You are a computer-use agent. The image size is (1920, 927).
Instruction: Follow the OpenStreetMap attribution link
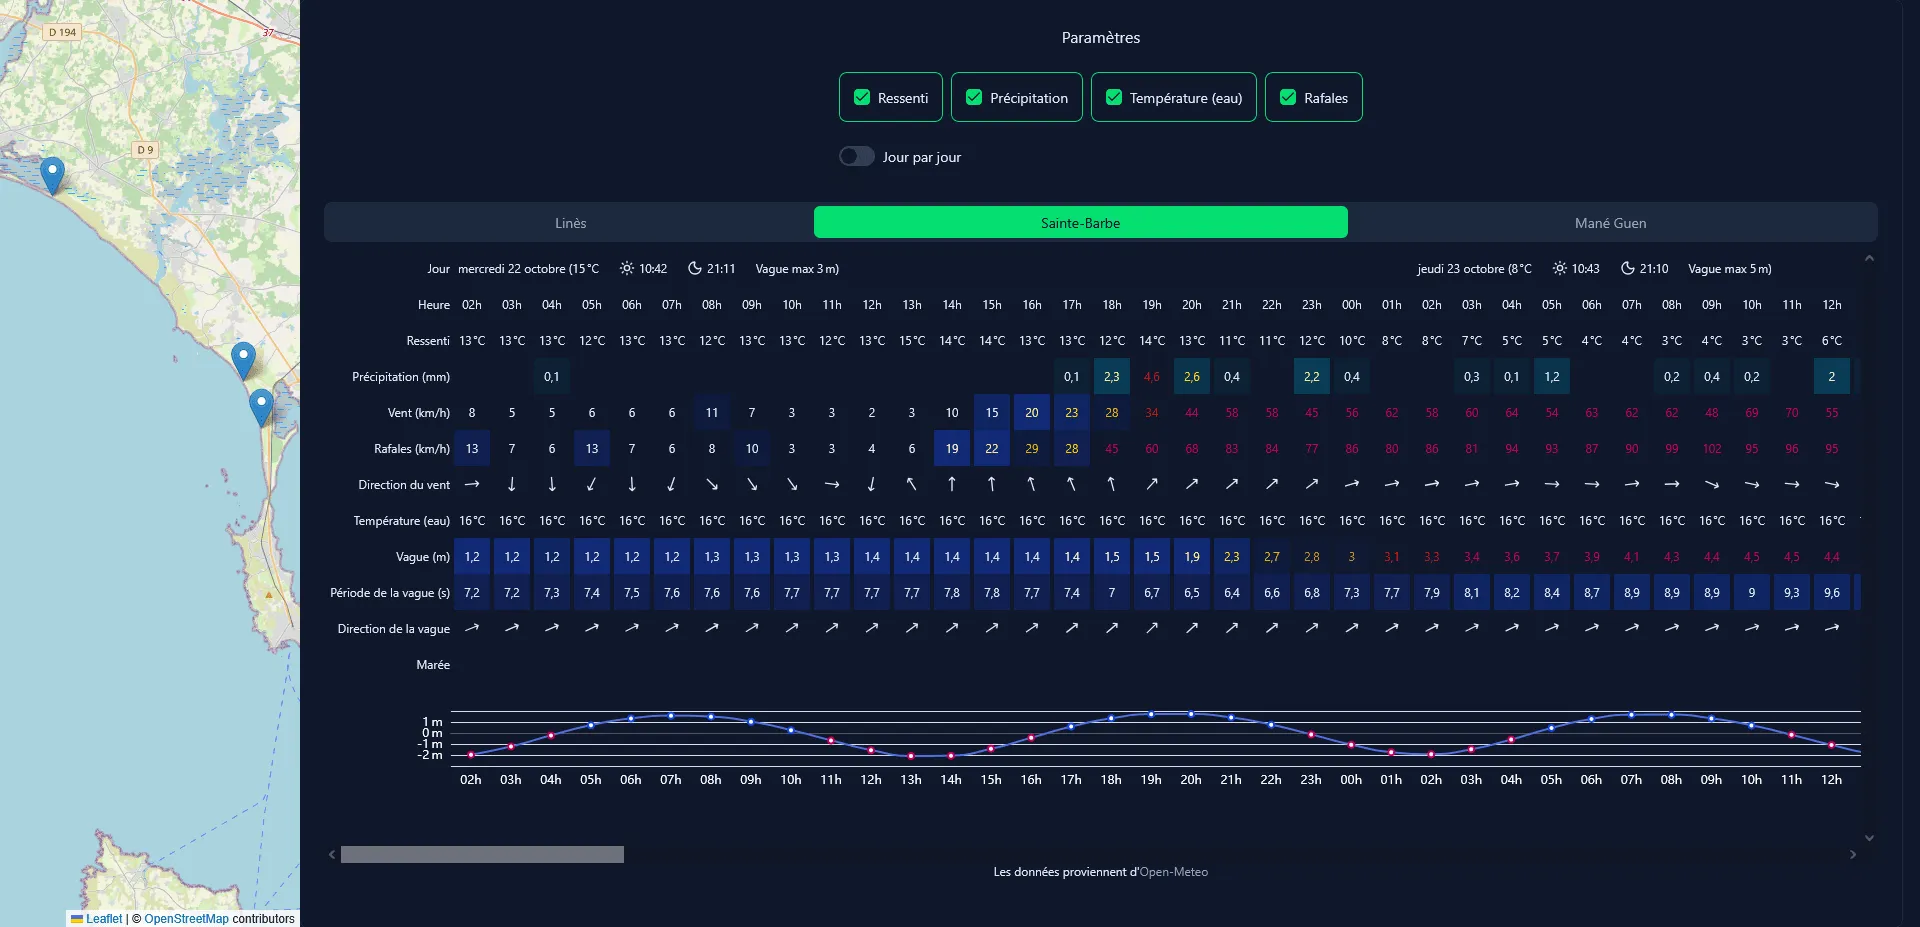[186, 919]
